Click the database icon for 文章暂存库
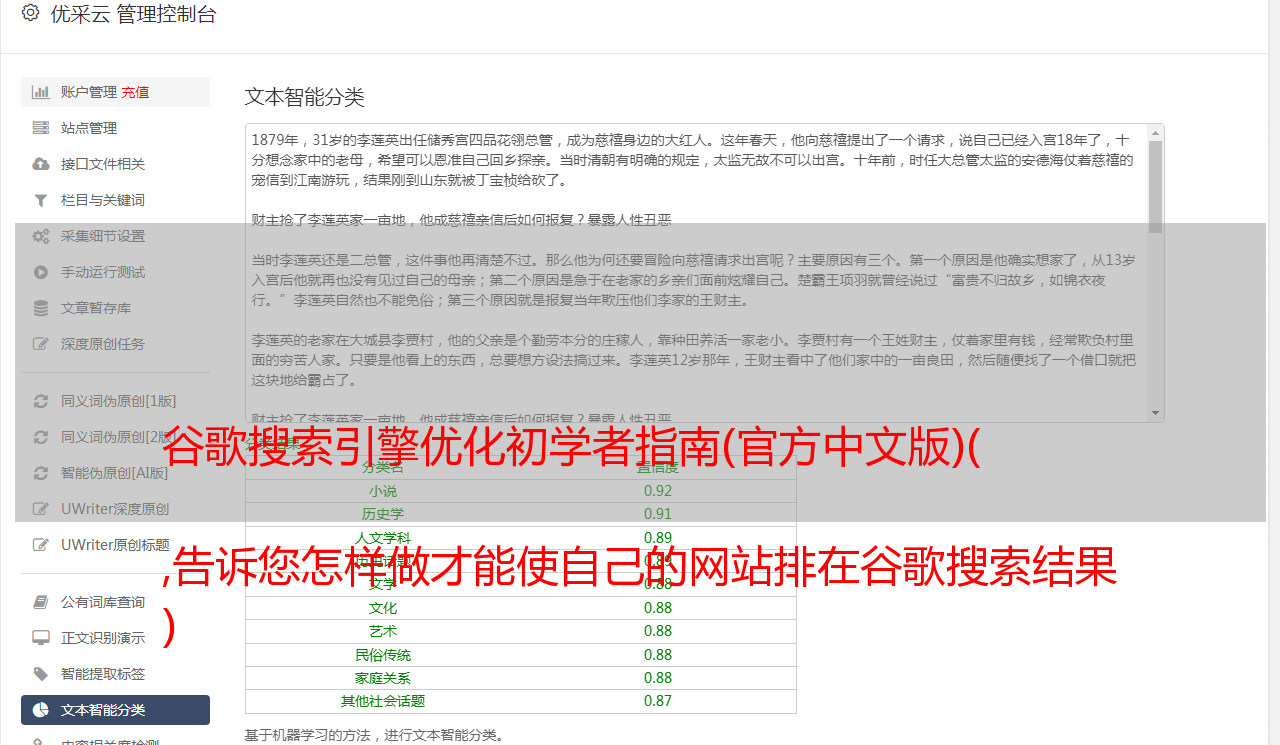The height and width of the screenshot is (745, 1280). pos(41,308)
